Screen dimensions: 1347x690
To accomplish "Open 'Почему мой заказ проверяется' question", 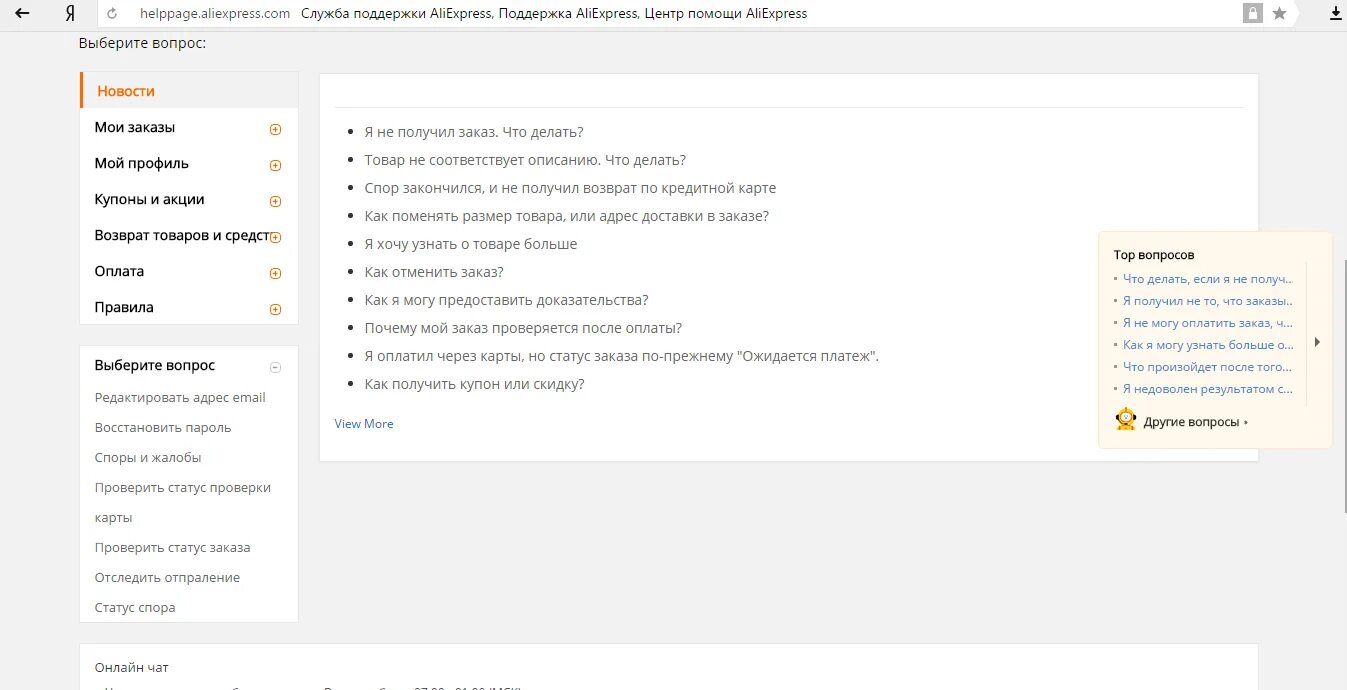I will [x=523, y=328].
